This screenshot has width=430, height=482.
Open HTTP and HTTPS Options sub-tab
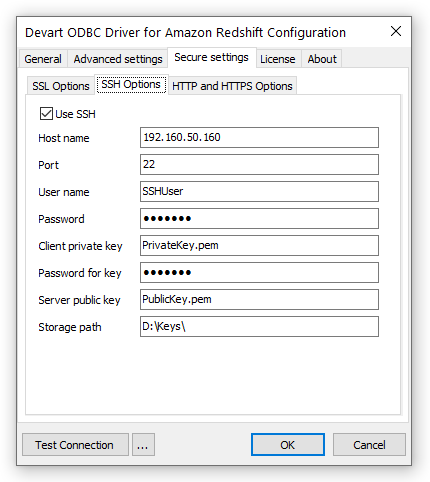[232, 86]
